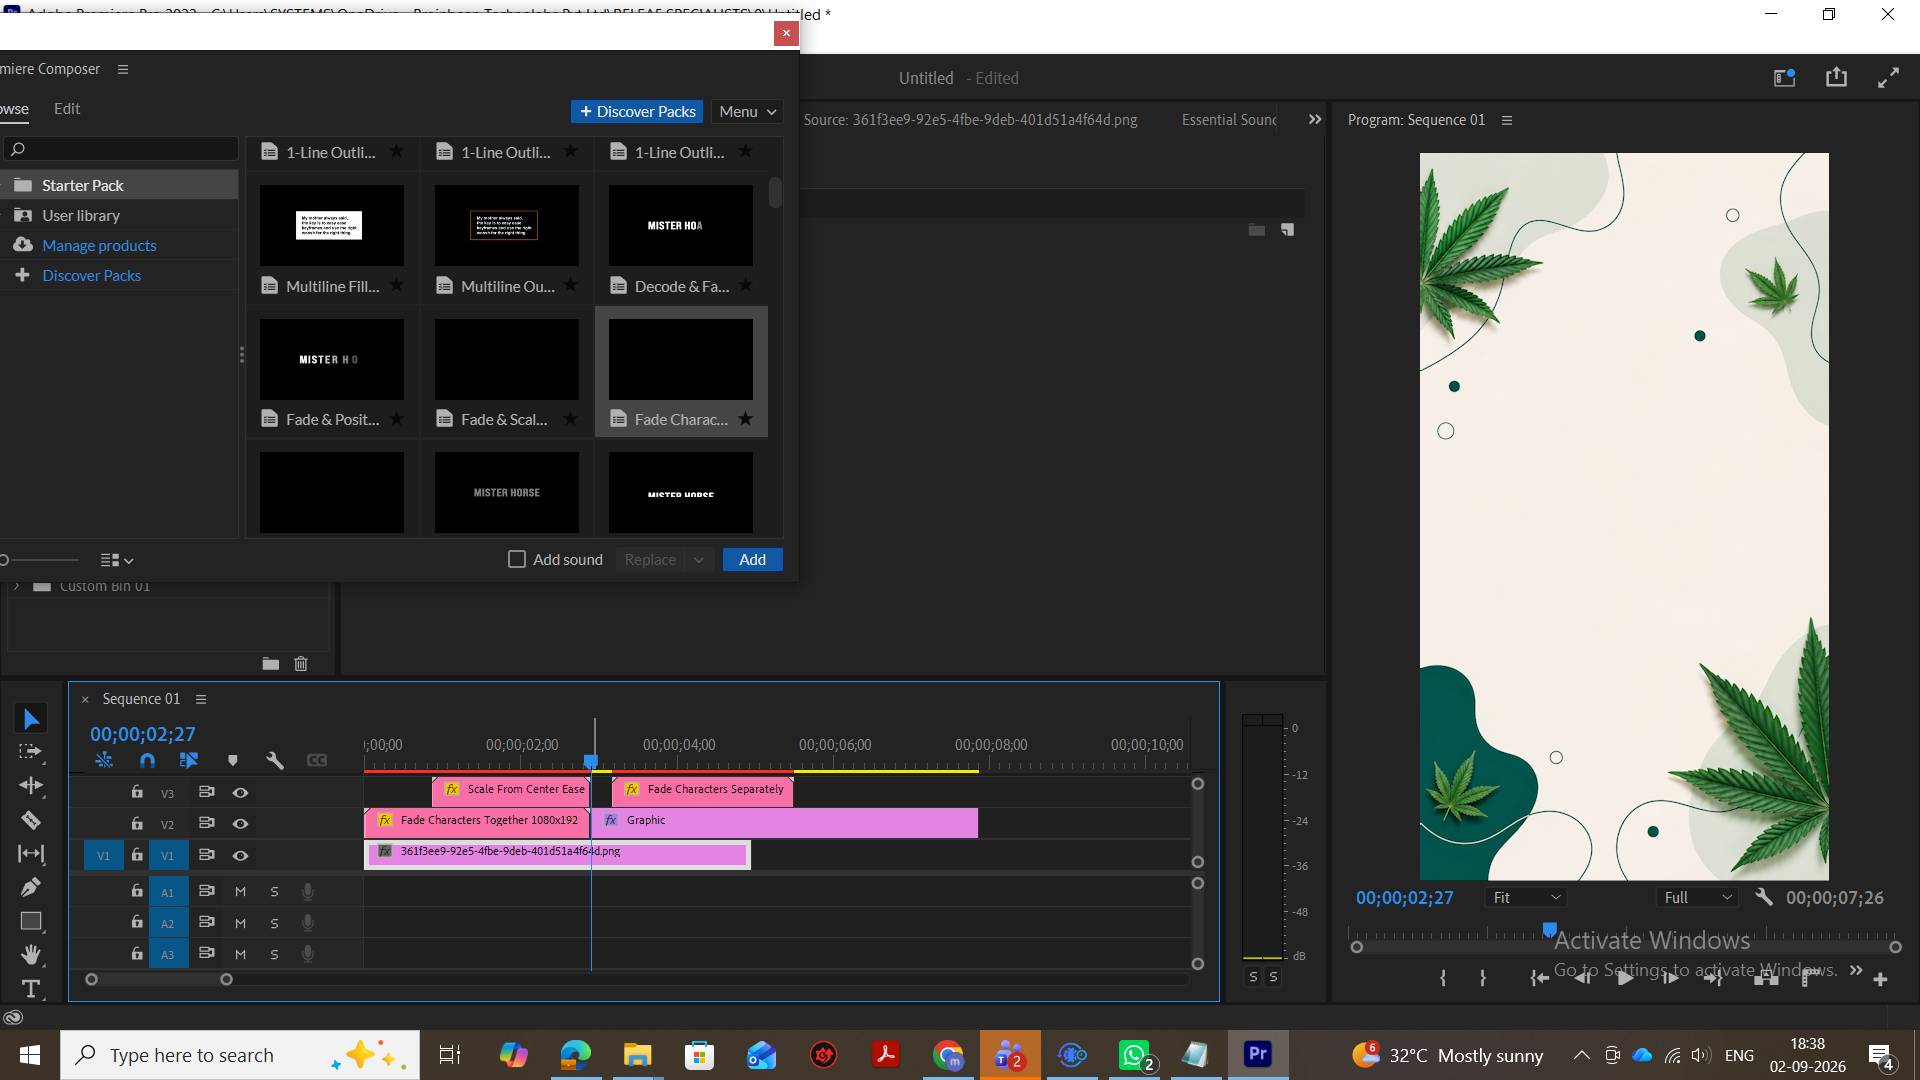This screenshot has width=1920, height=1080.
Task: Toggle the V2 track lock
Action: coord(137,823)
